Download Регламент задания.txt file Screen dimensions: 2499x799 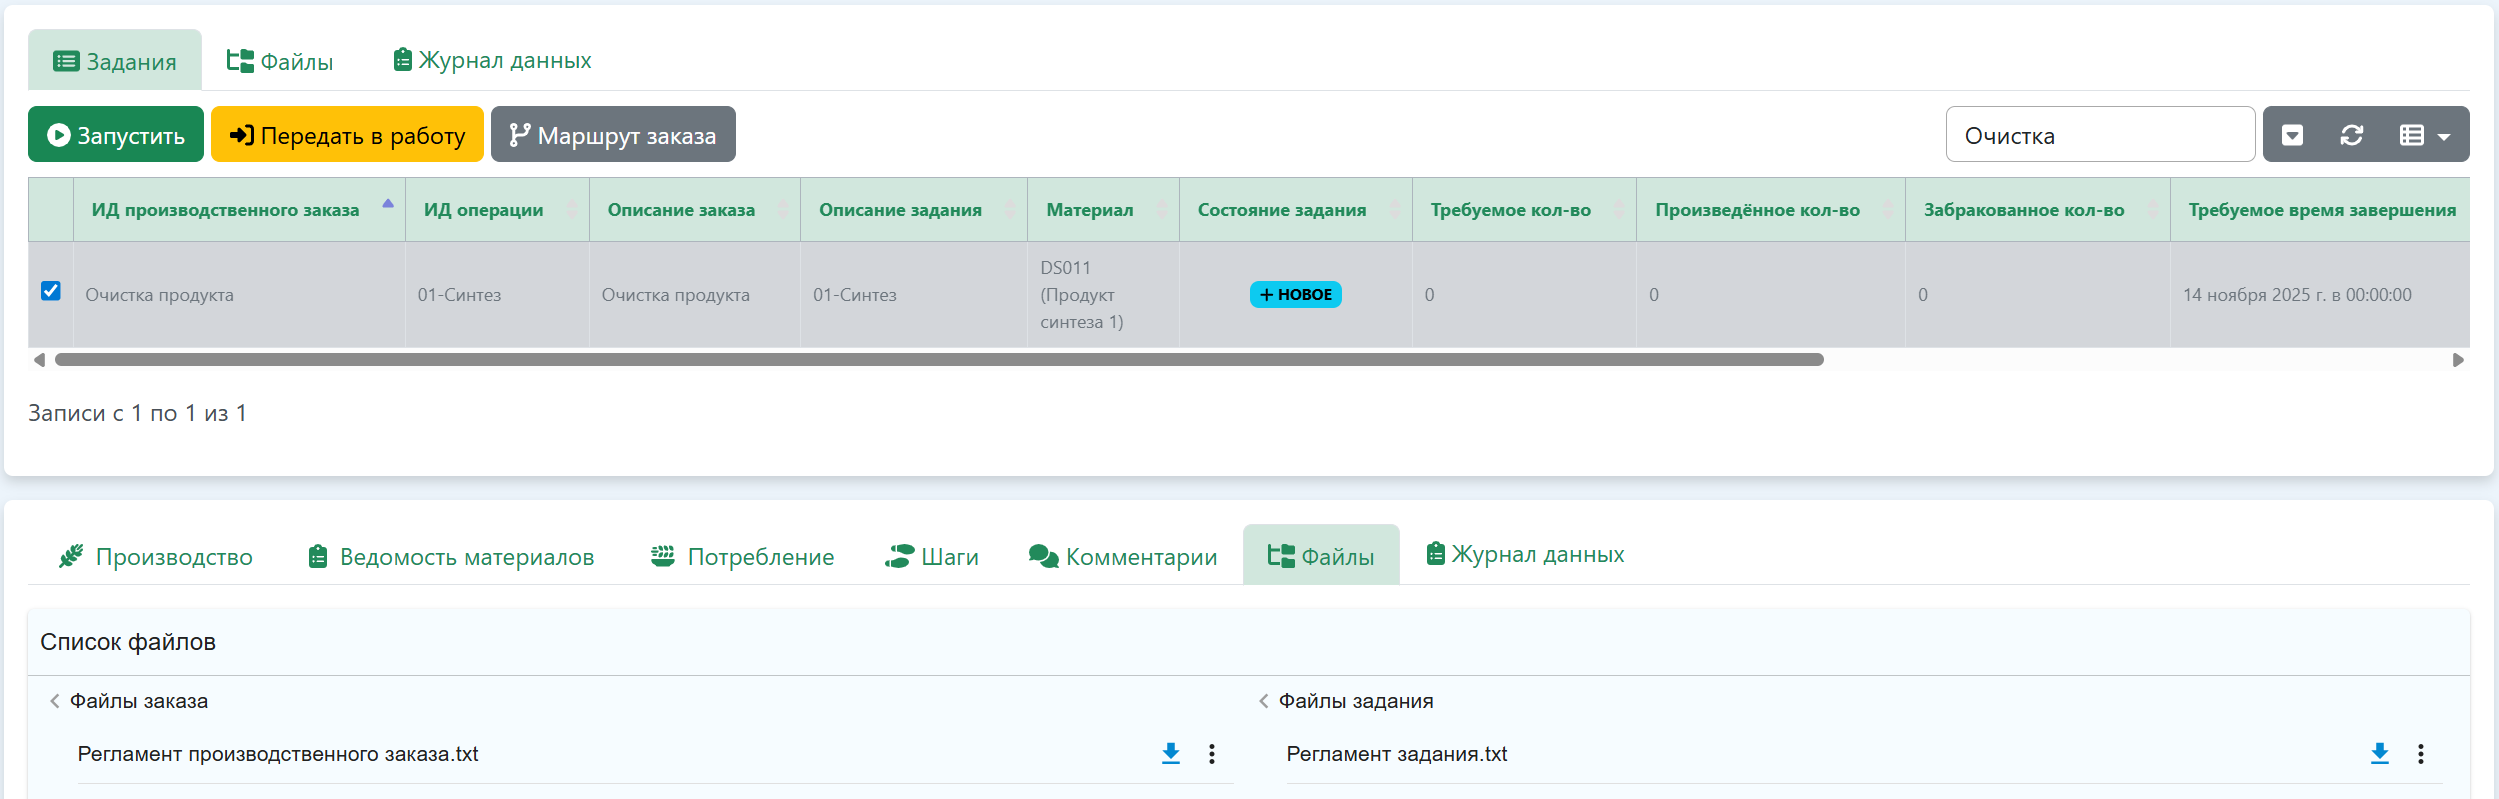click(2380, 754)
